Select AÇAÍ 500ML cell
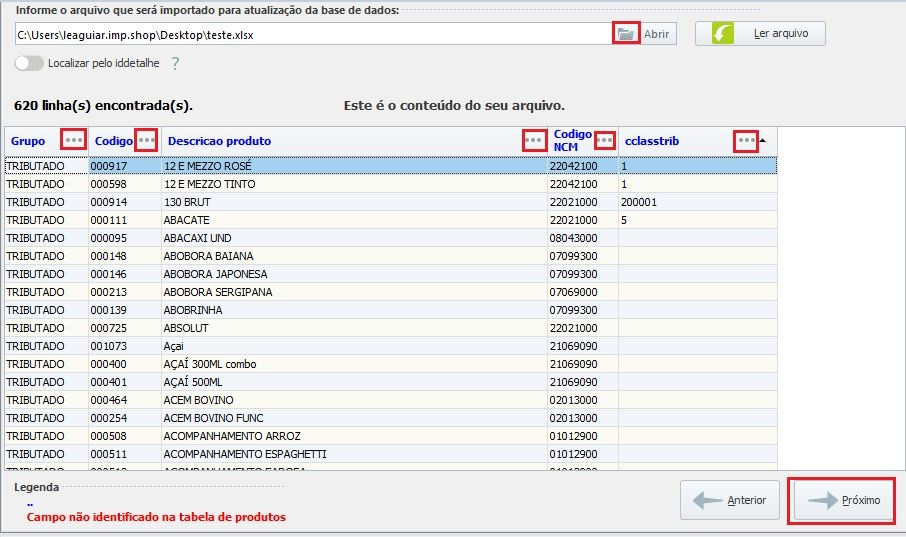Screen dimensions: 906x537 click(x=354, y=382)
